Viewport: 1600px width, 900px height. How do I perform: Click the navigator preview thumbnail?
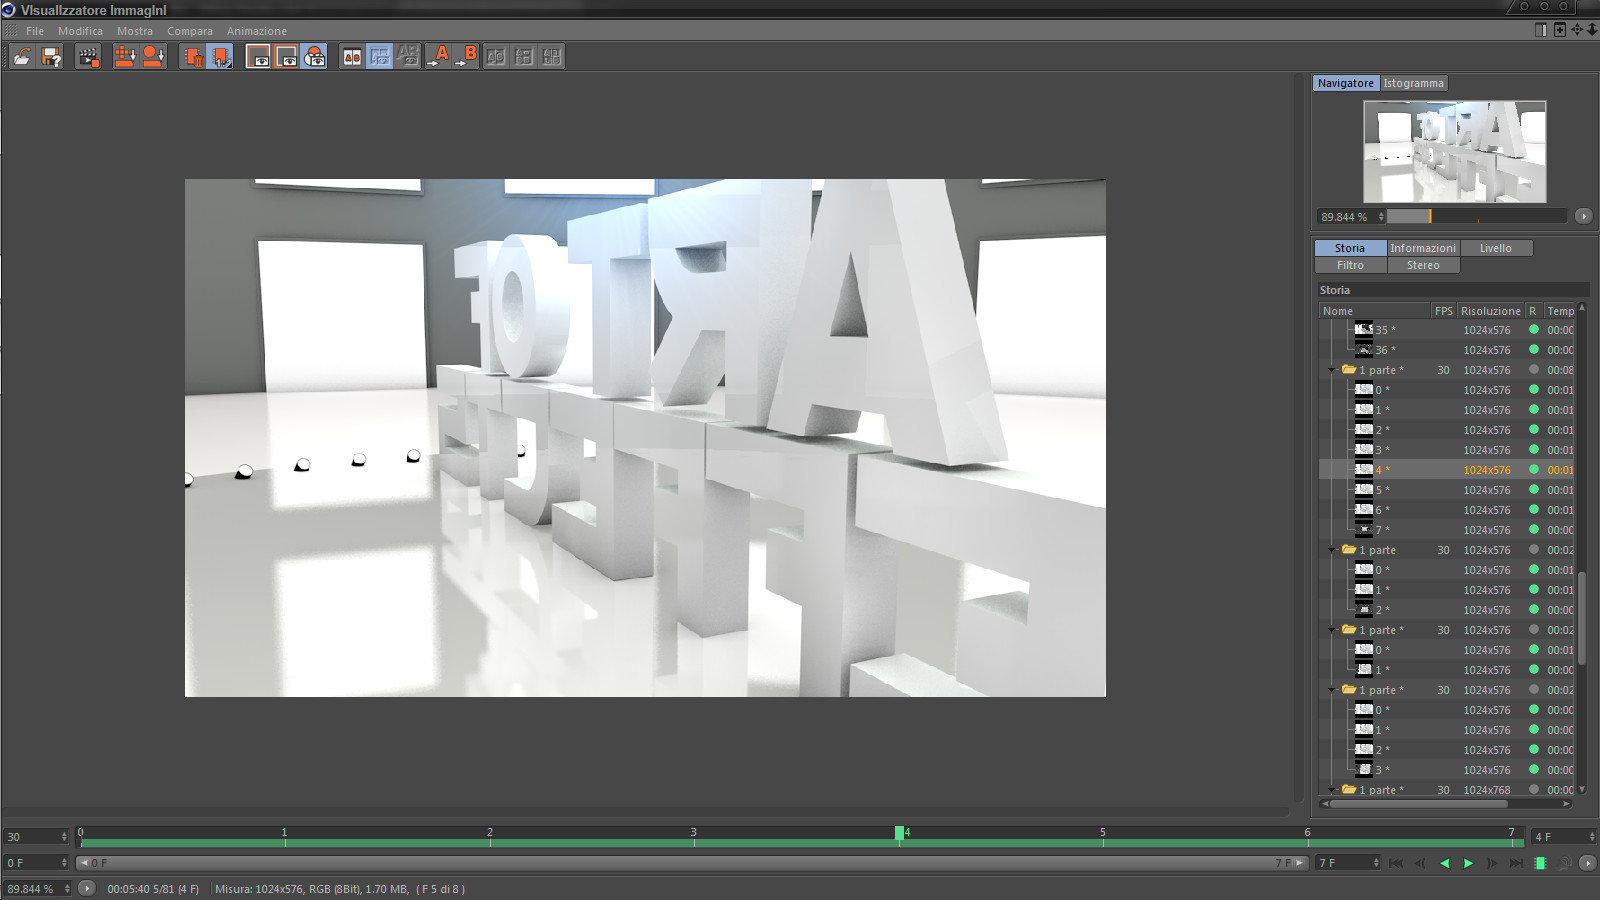1454,152
